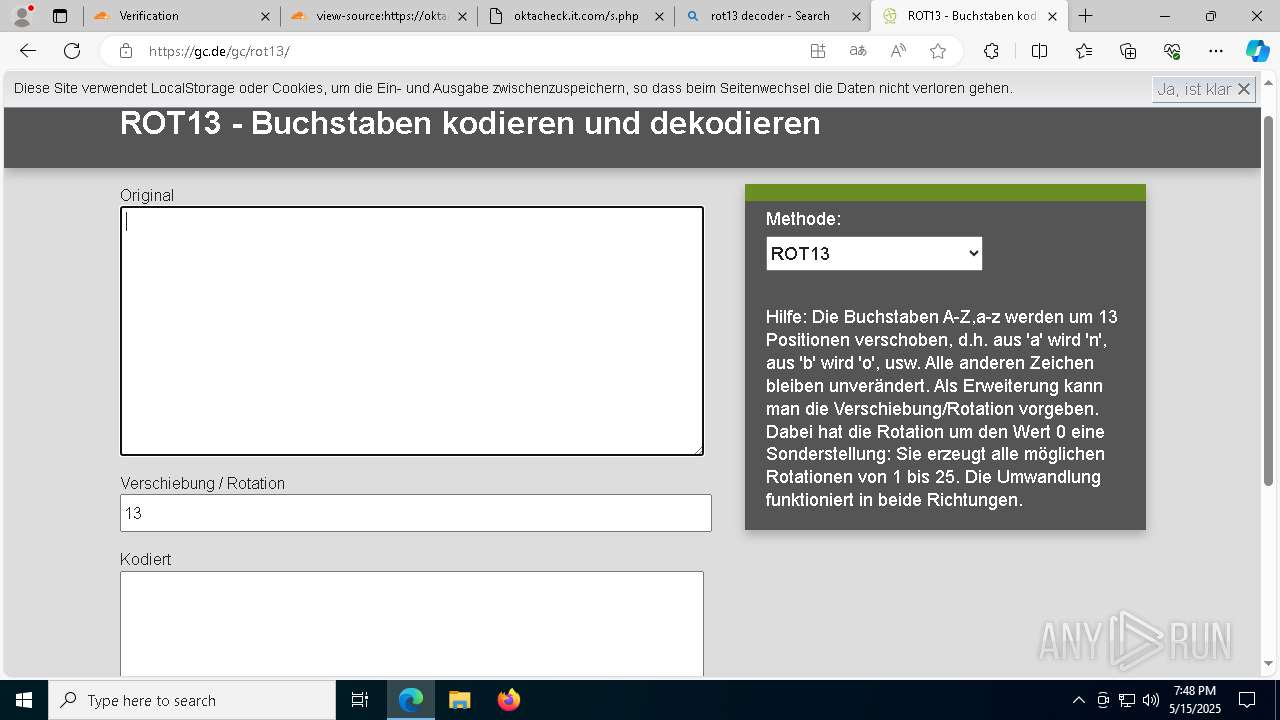
Task: Click into the Kodiert text area
Action: click(x=412, y=624)
